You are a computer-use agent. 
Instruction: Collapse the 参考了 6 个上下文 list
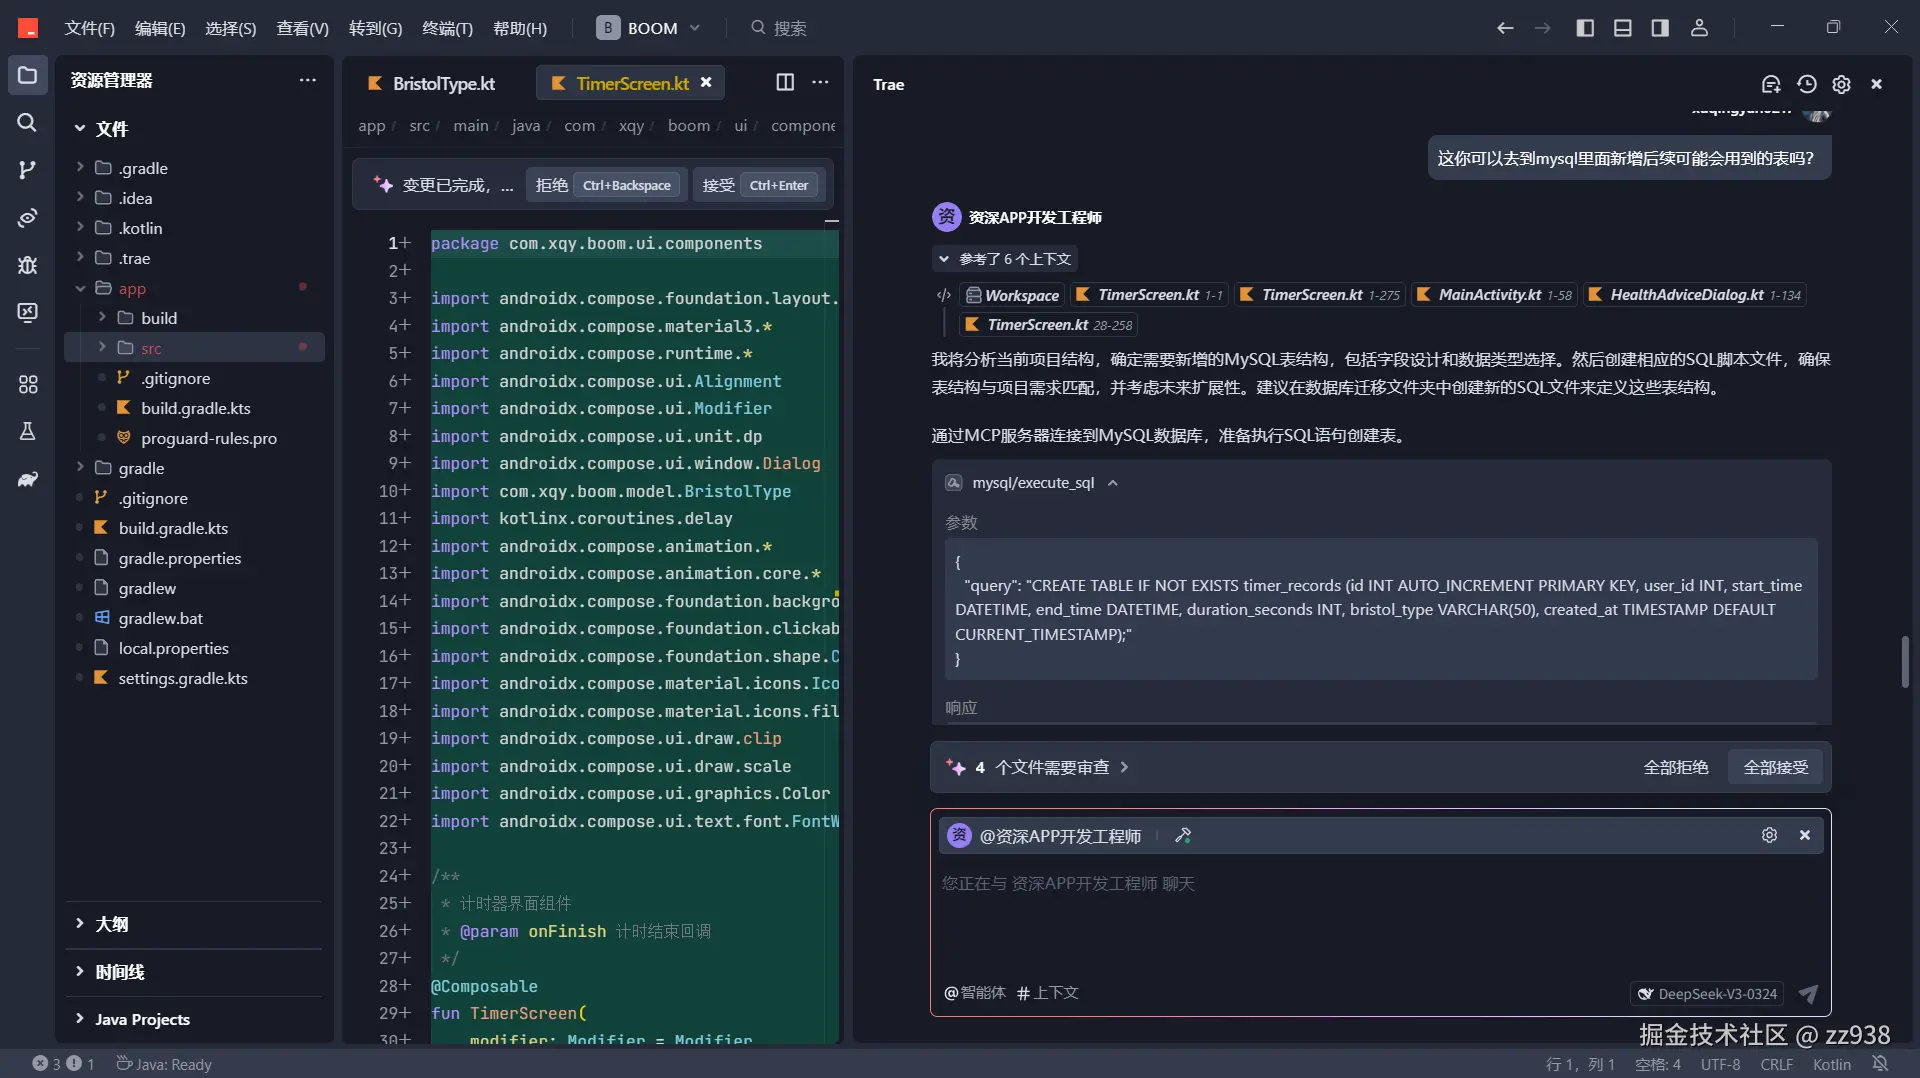click(1004, 259)
